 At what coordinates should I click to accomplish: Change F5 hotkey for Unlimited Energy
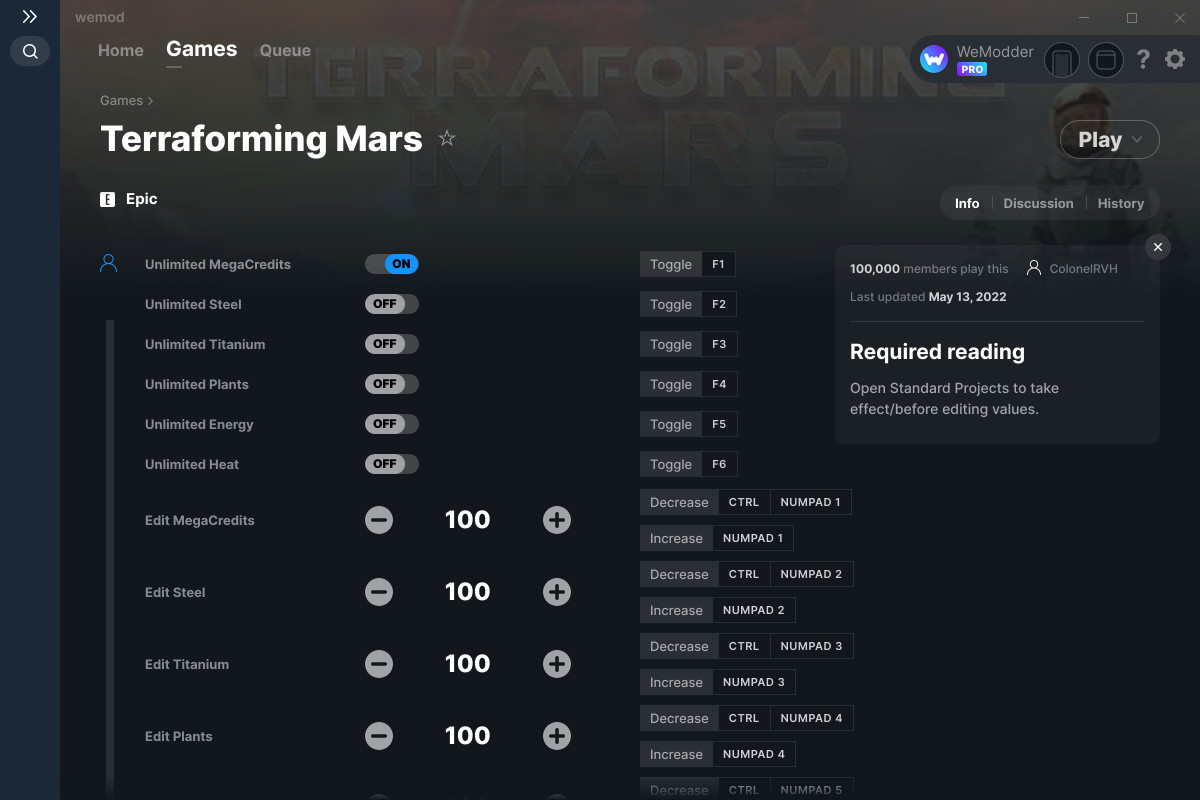point(719,424)
